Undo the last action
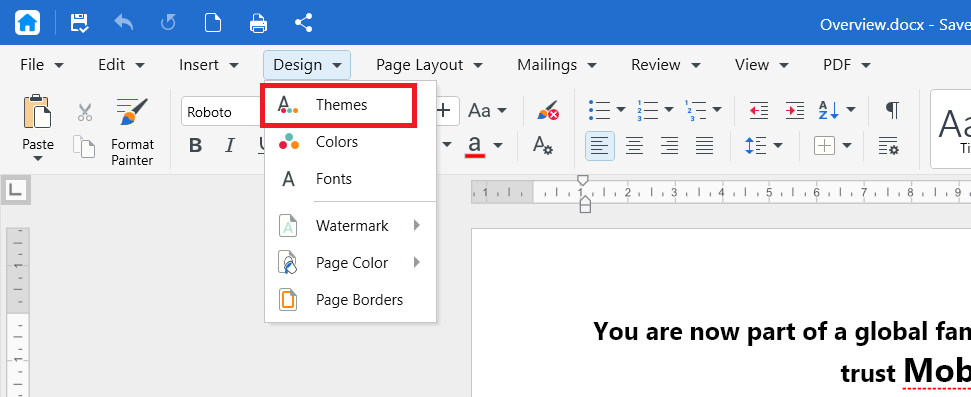The width and height of the screenshot is (971, 397). (x=124, y=23)
